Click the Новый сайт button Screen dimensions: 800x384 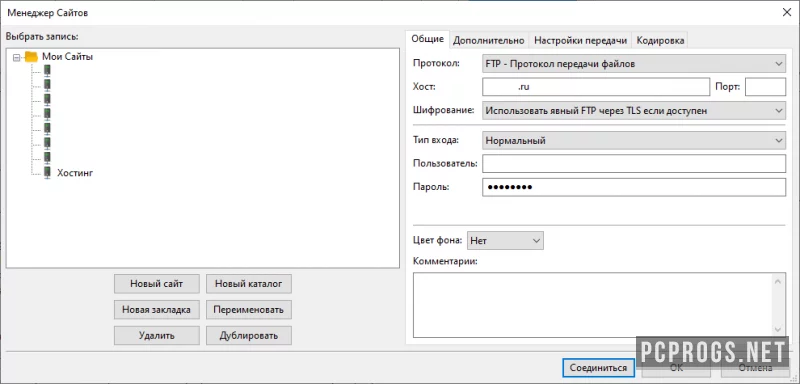coord(157,284)
